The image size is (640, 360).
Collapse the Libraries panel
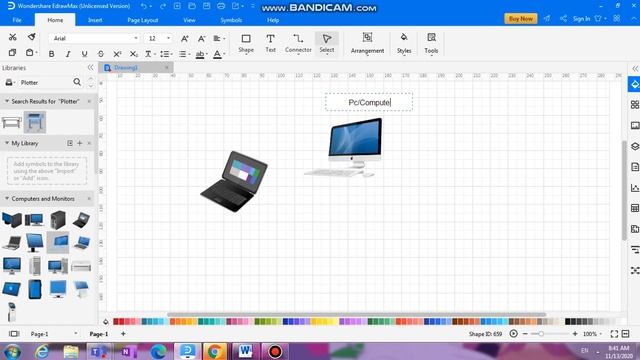pyautogui.click(x=91, y=68)
